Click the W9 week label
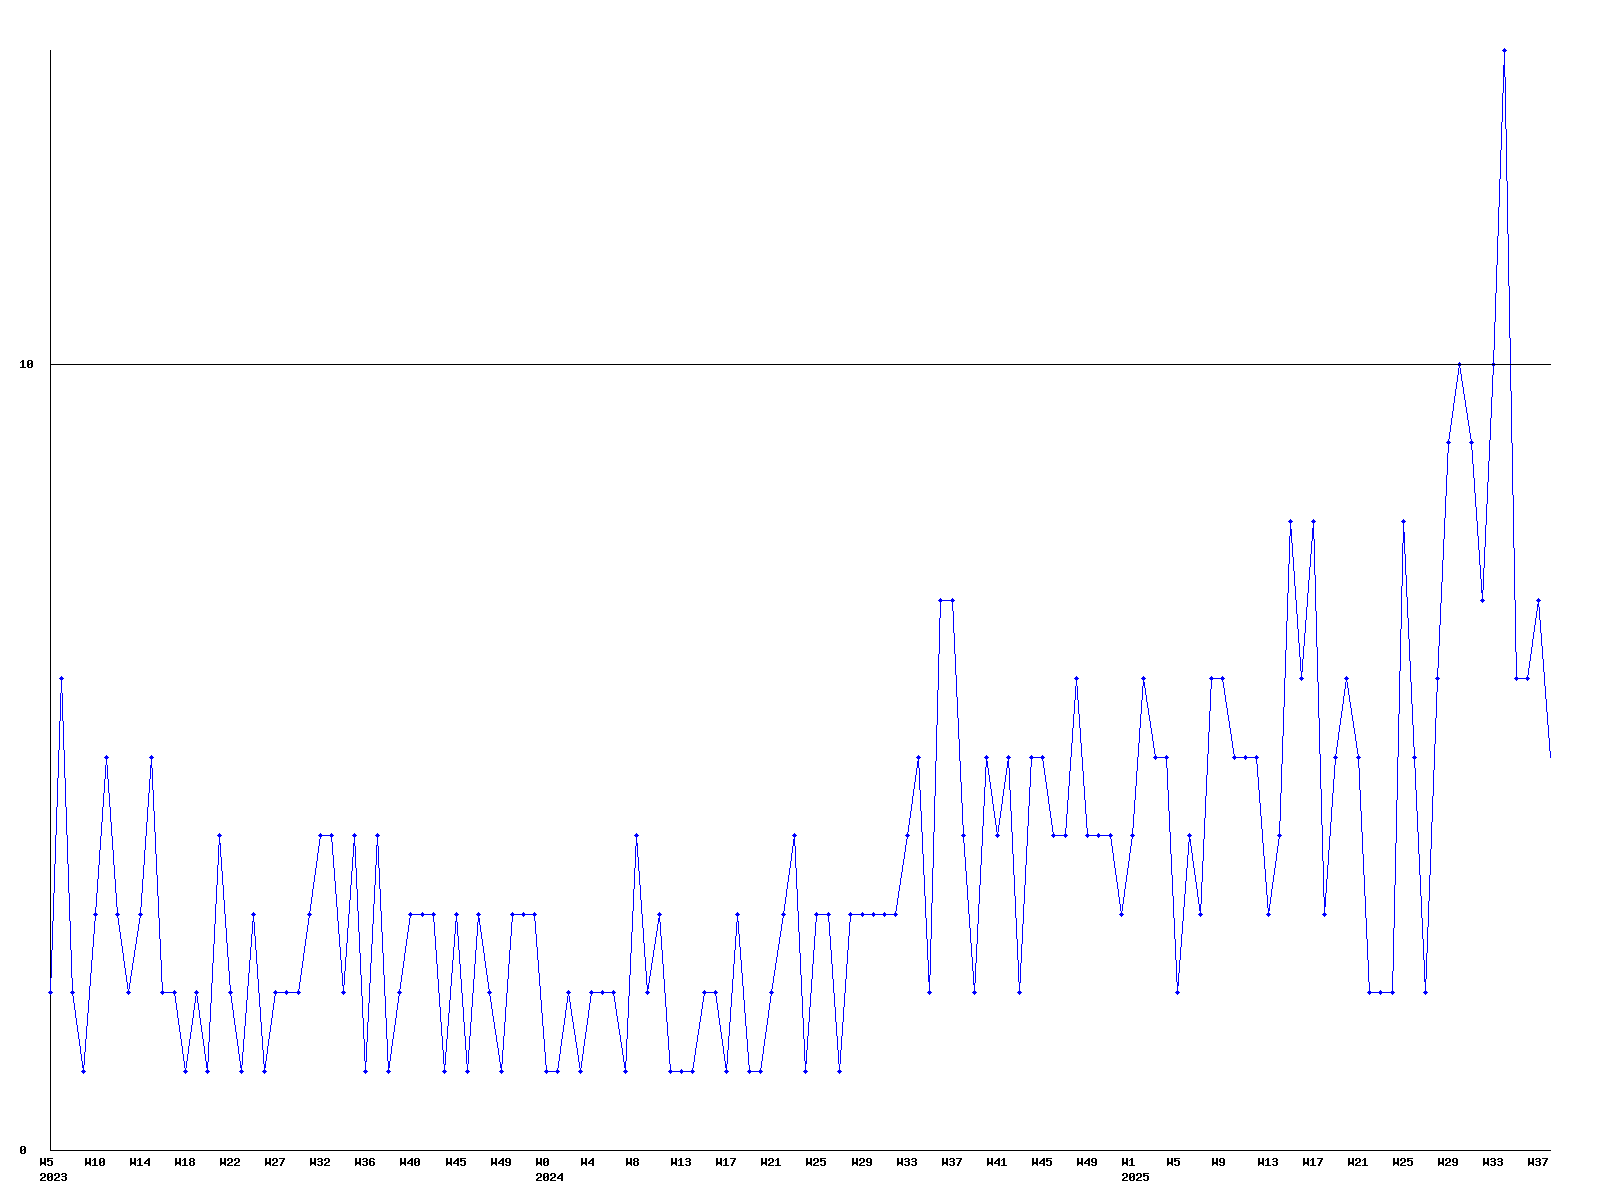Screen dimensions: 1600x1200 pyautogui.click(x=1218, y=1162)
